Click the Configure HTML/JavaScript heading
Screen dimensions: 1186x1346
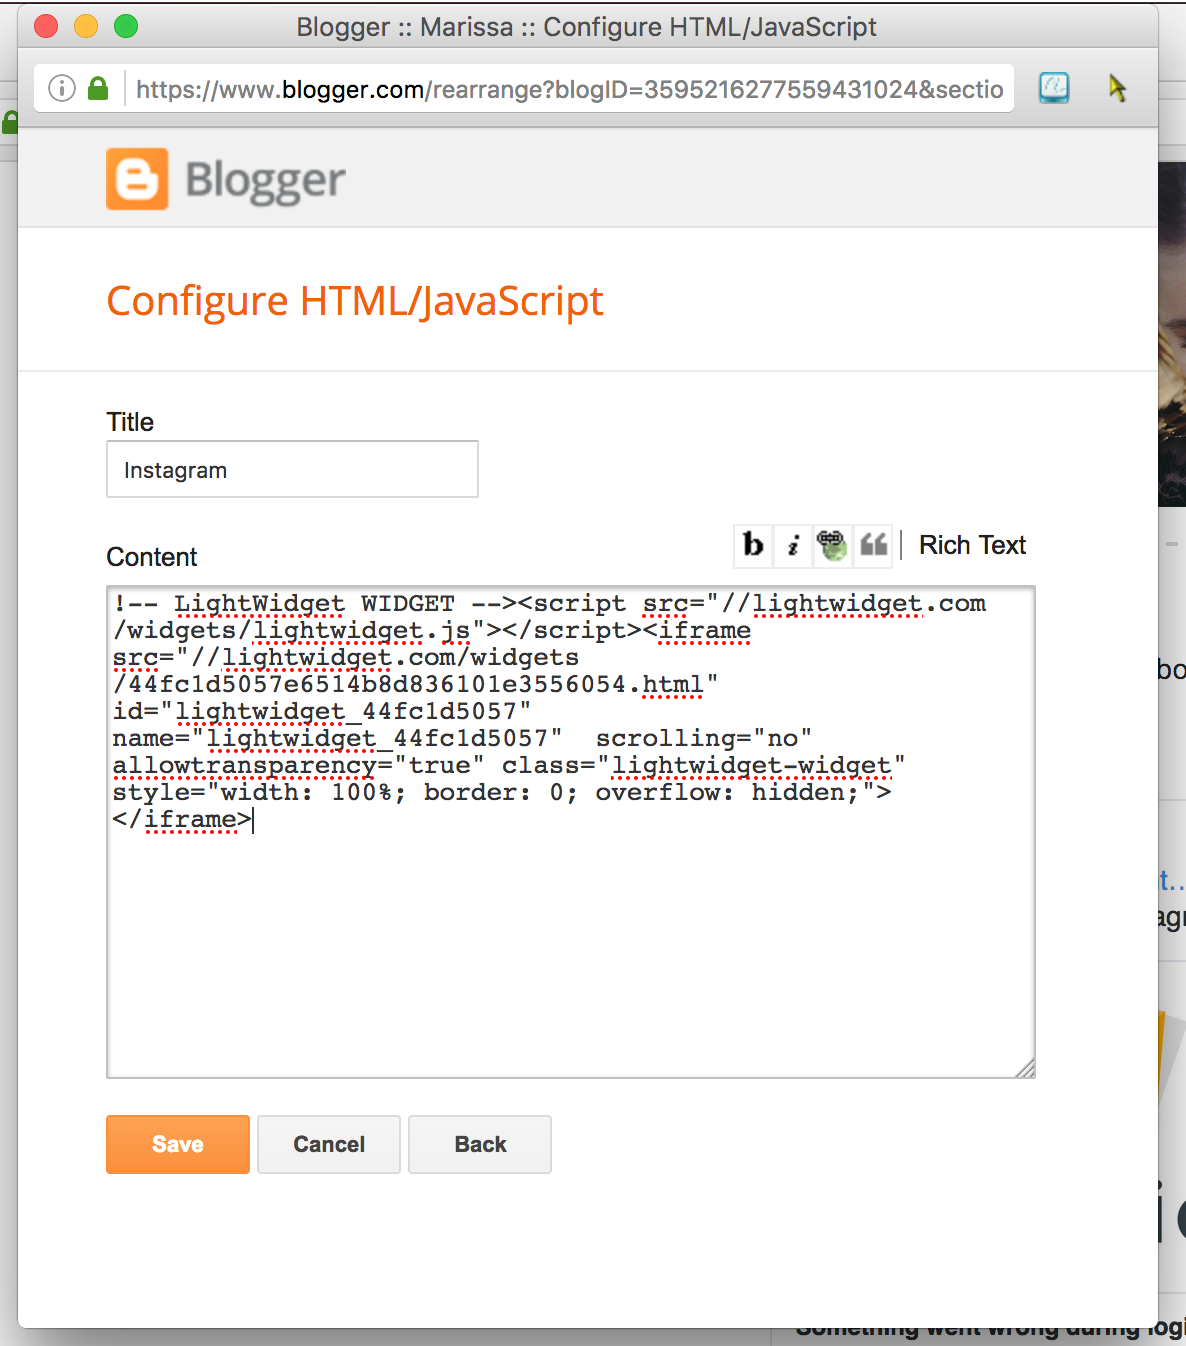355,301
